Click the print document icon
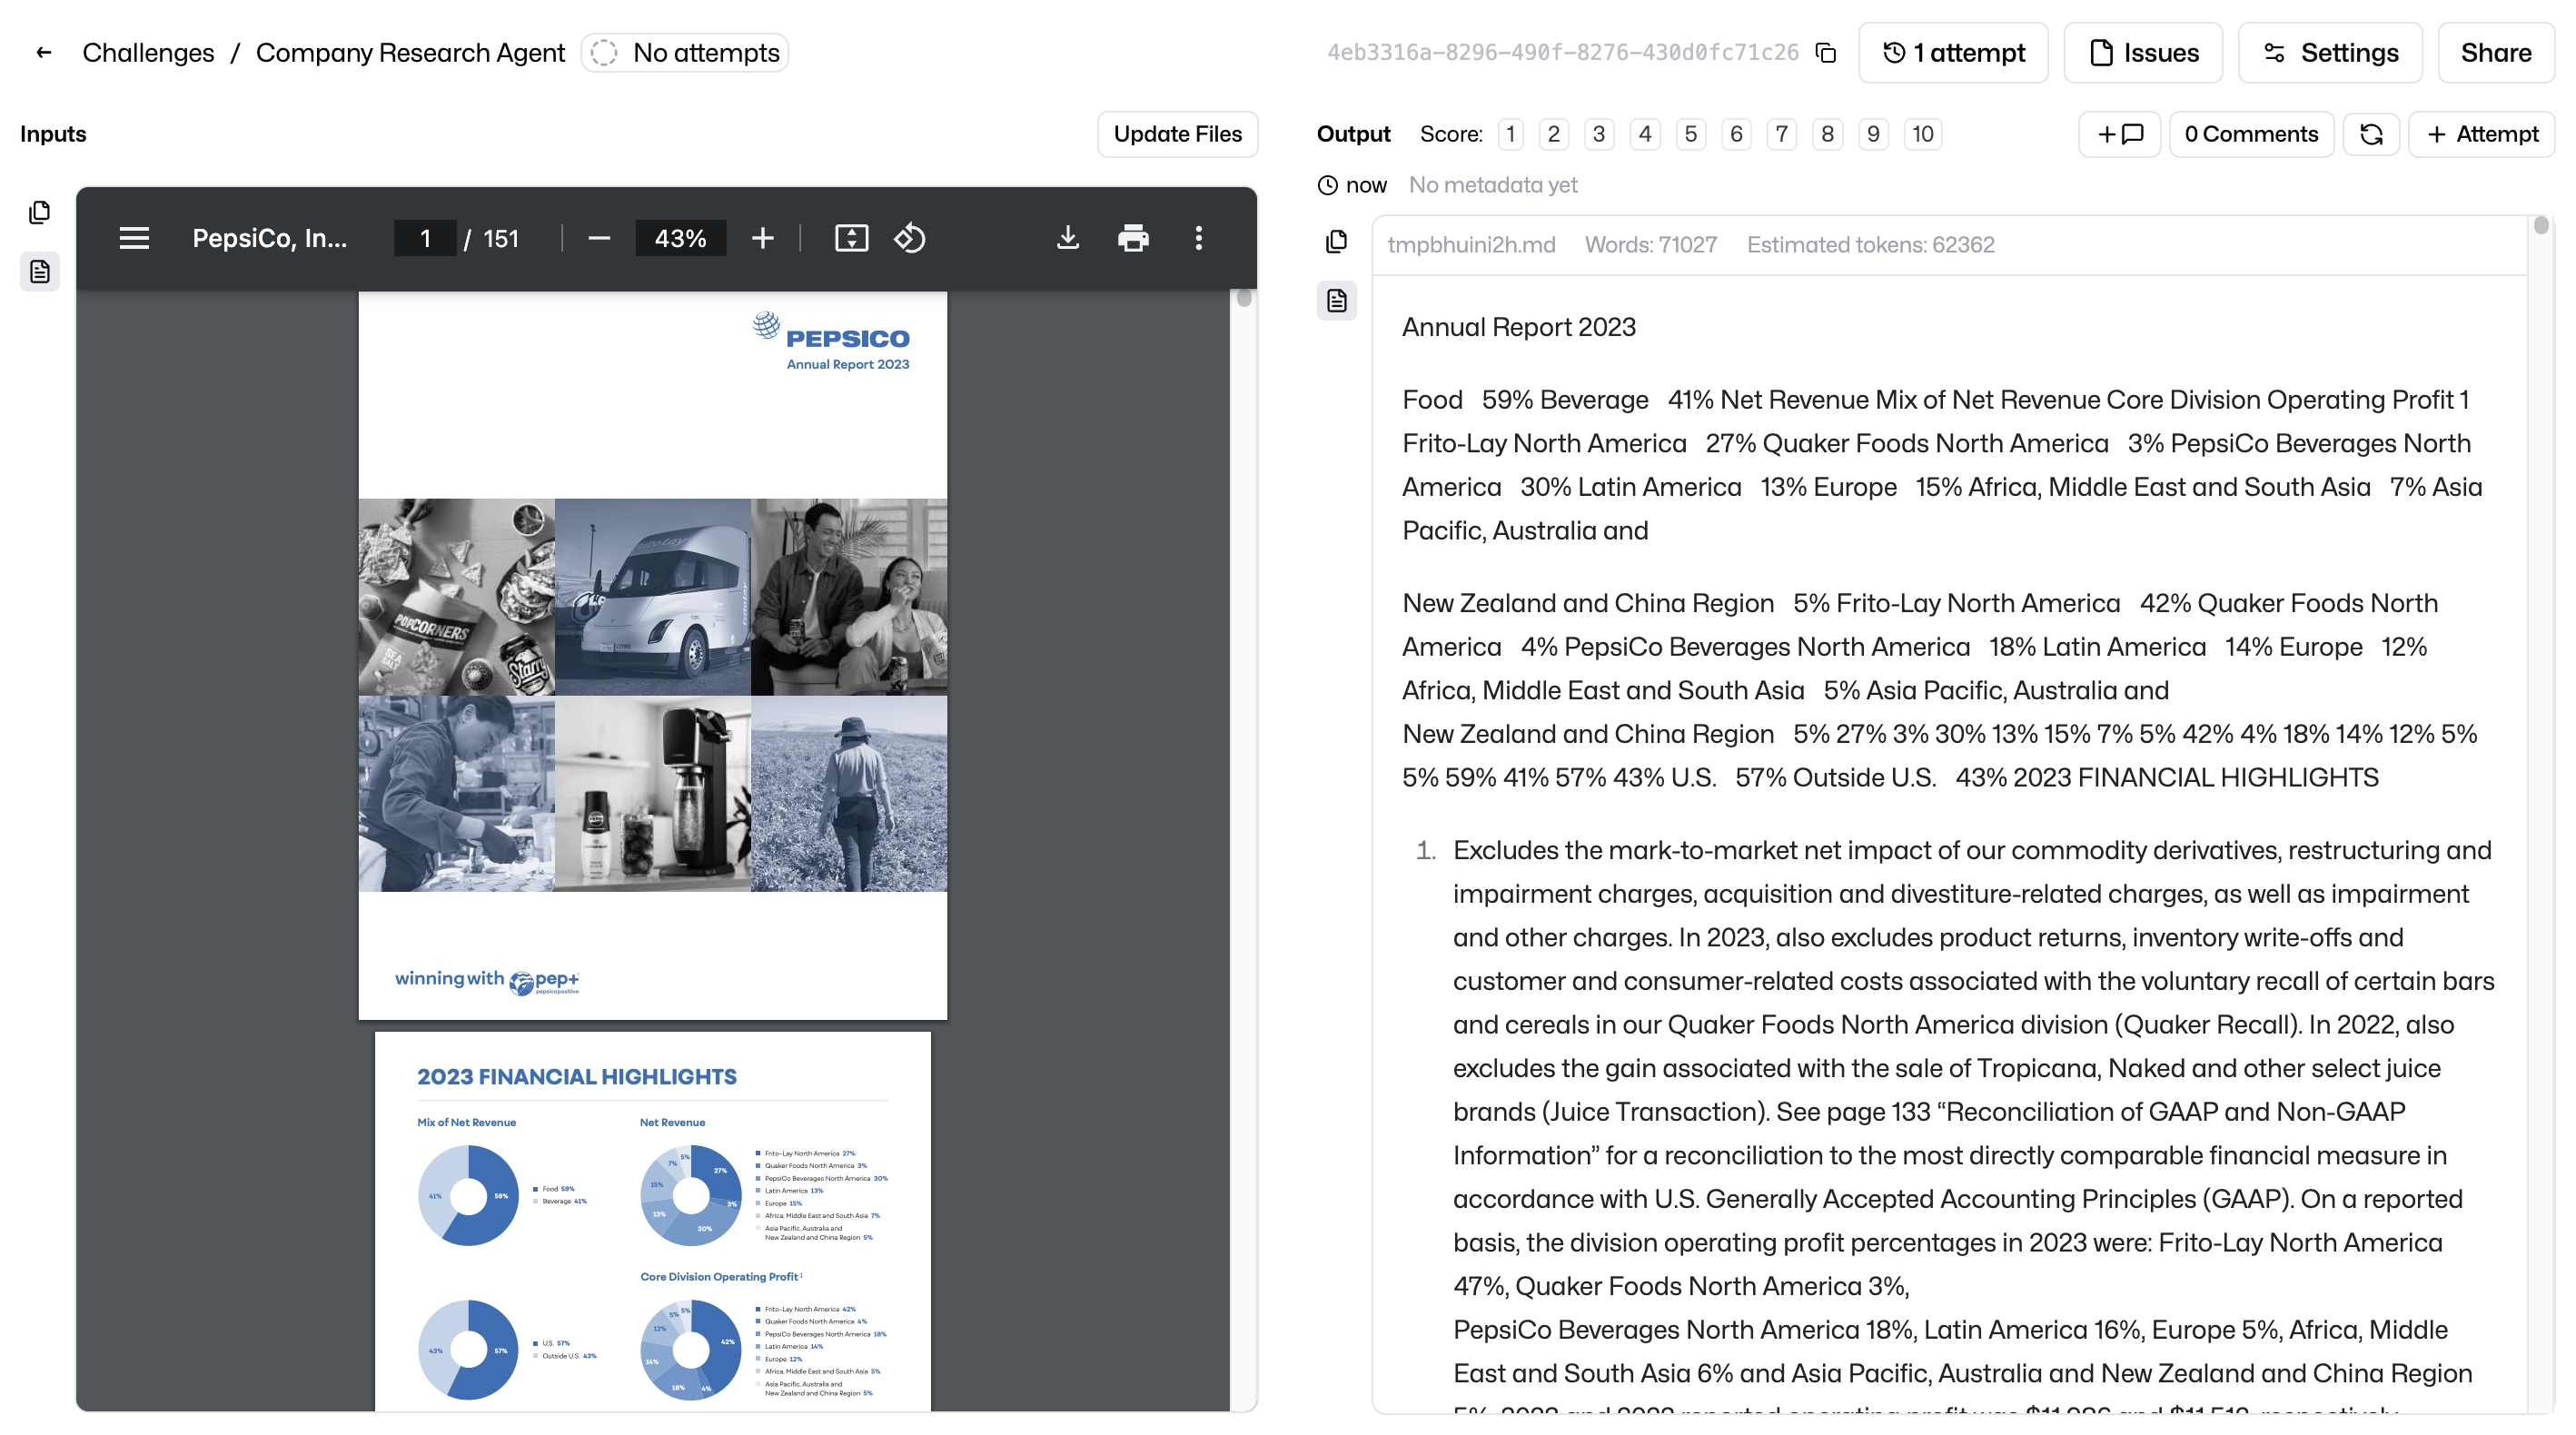This screenshot has height=1435, width=2576. click(x=1131, y=237)
